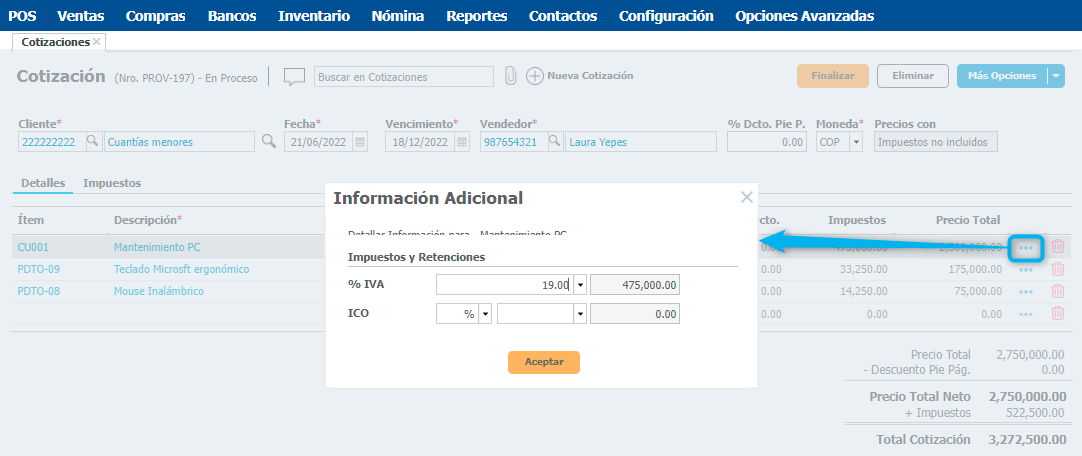Screen dimensions: 1082x456
Task: Click the paperclip attachment icon
Action: pyautogui.click(x=510, y=76)
